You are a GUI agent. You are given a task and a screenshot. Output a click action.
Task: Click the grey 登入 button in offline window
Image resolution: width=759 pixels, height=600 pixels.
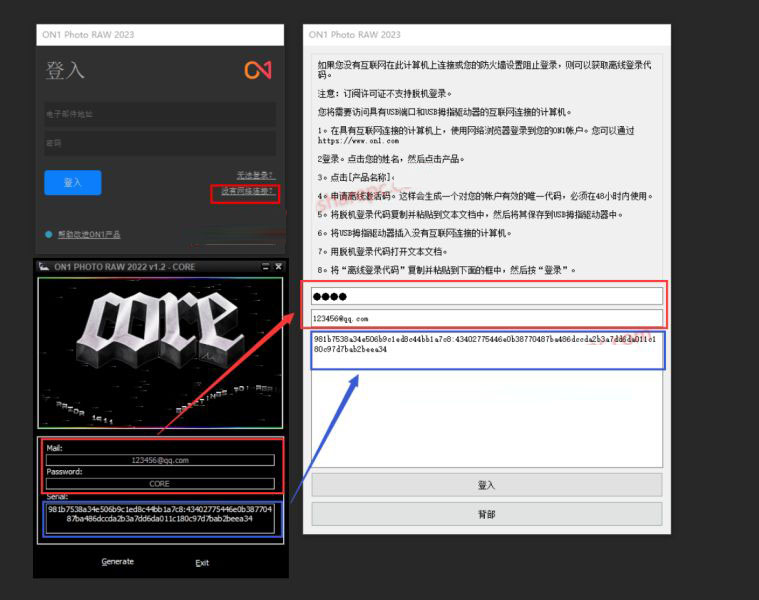tap(487, 485)
